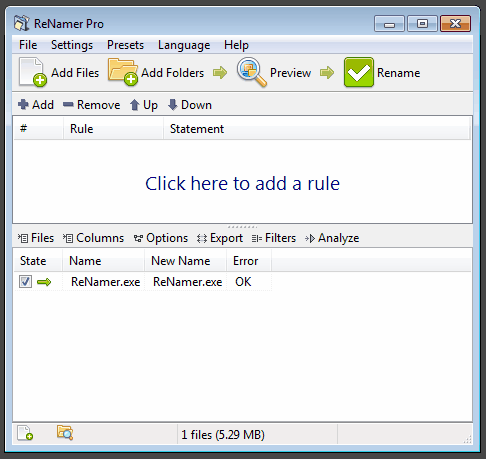Maximize the ReNamer Pro window
This screenshot has width=486, height=459.
[x=422, y=24]
